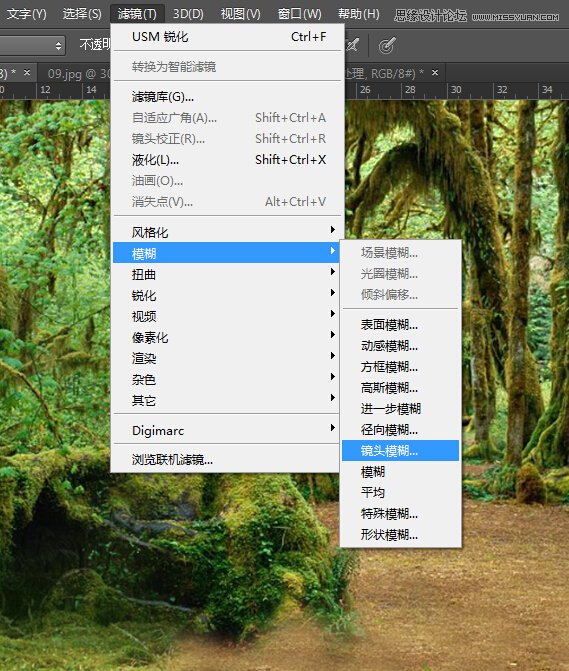Screen dimensions: 569x671
Task: Expand the 锐化 submenu
Action: (x=226, y=295)
